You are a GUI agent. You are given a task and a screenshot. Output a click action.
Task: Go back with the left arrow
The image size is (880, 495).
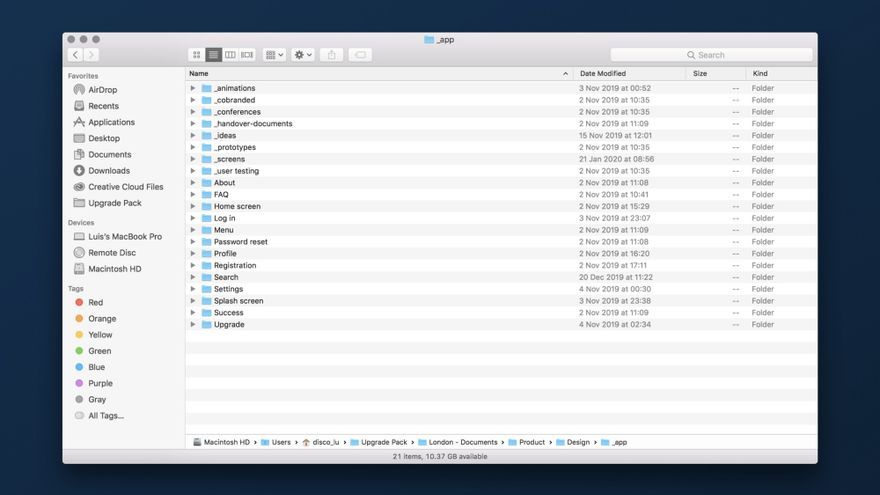[75, 55]
